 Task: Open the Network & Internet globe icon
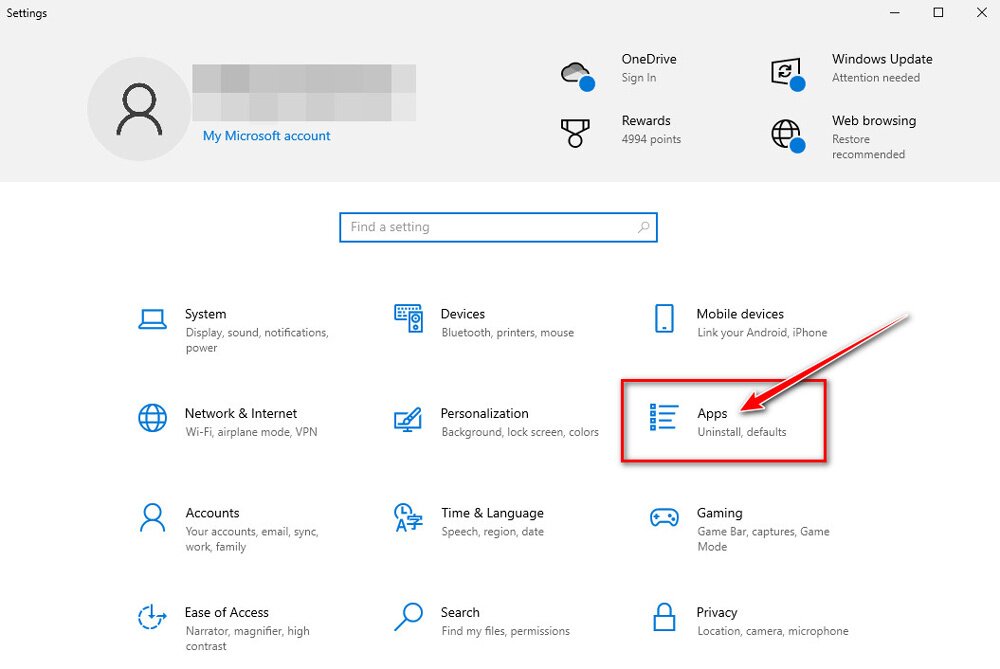[x=152, y=418]
